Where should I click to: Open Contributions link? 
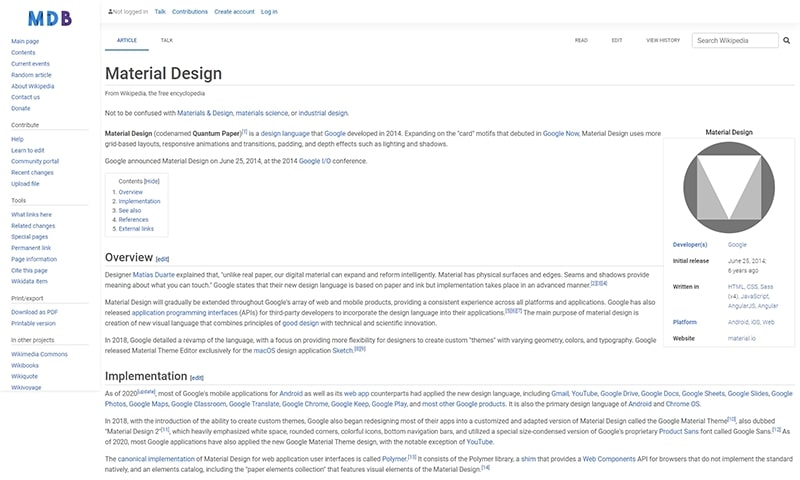(x=190, y=12)
